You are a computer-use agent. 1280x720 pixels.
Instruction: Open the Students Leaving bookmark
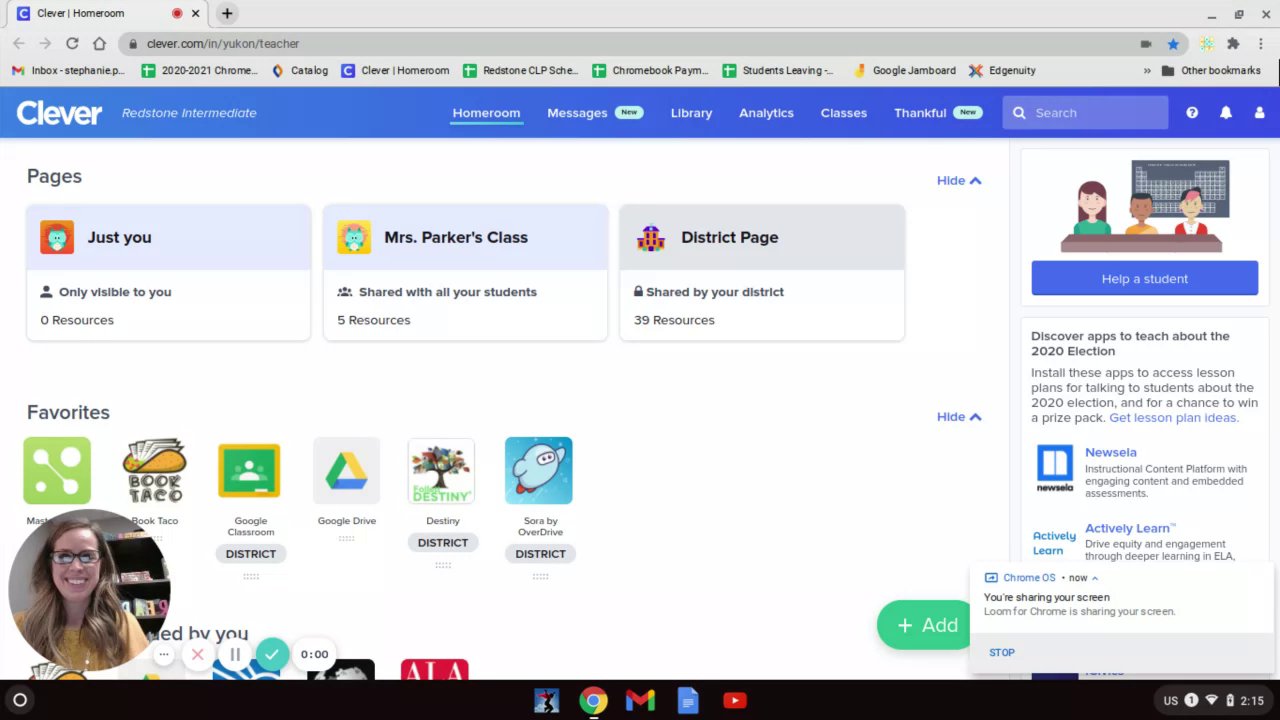[x=778, y=71]
